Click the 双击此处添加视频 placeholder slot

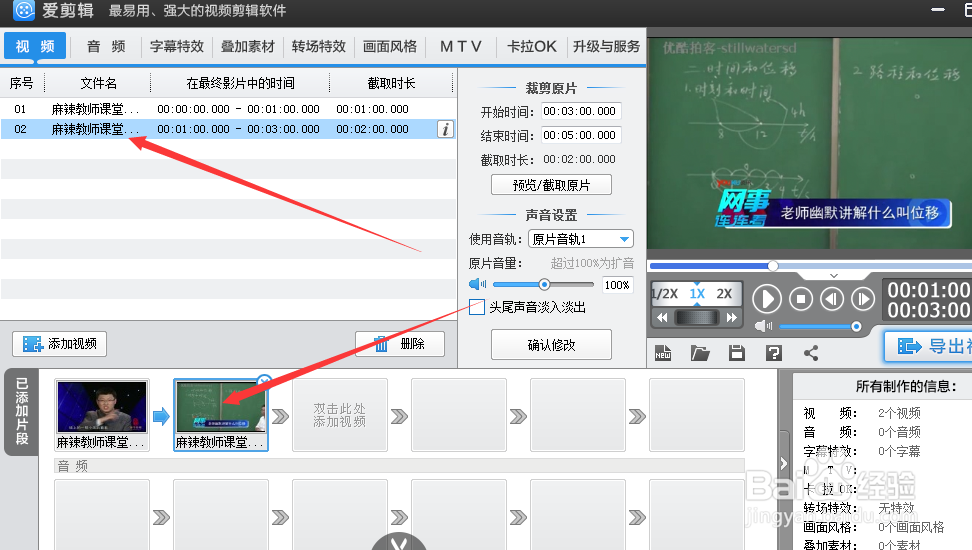coord(340,415)
